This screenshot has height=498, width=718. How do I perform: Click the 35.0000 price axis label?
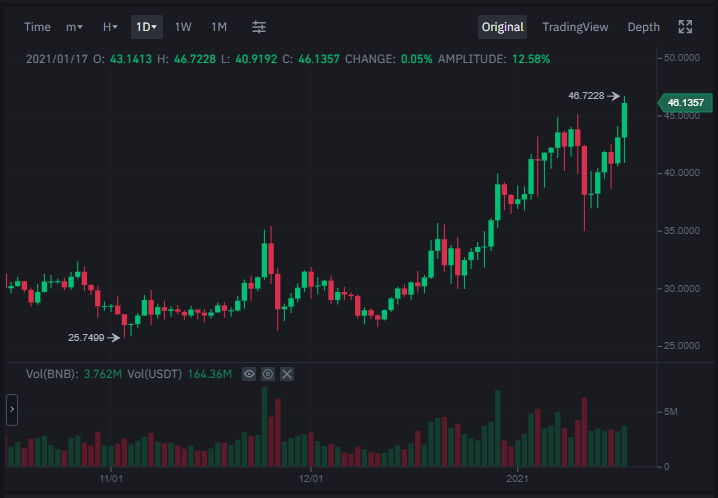(x=682, y=231)
